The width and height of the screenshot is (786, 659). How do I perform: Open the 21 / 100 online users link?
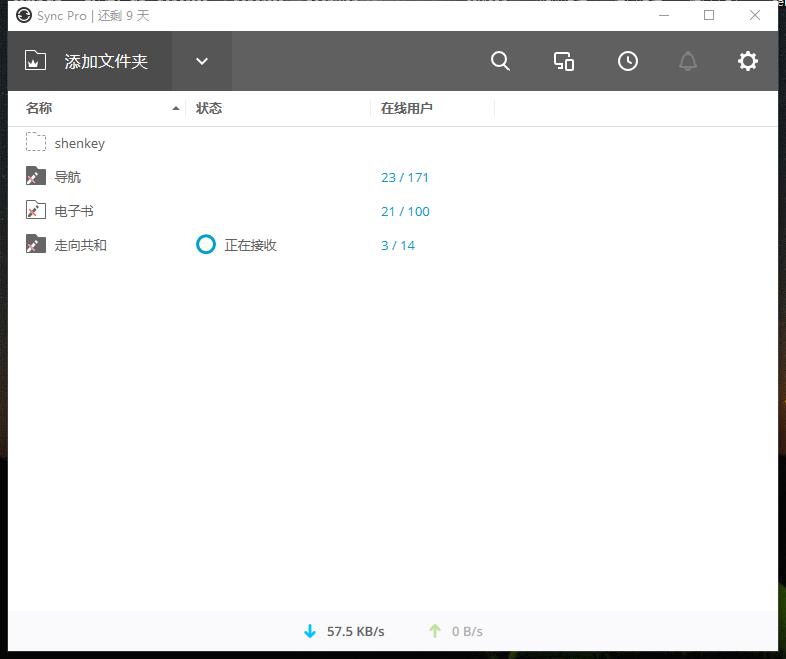(405, 211)
